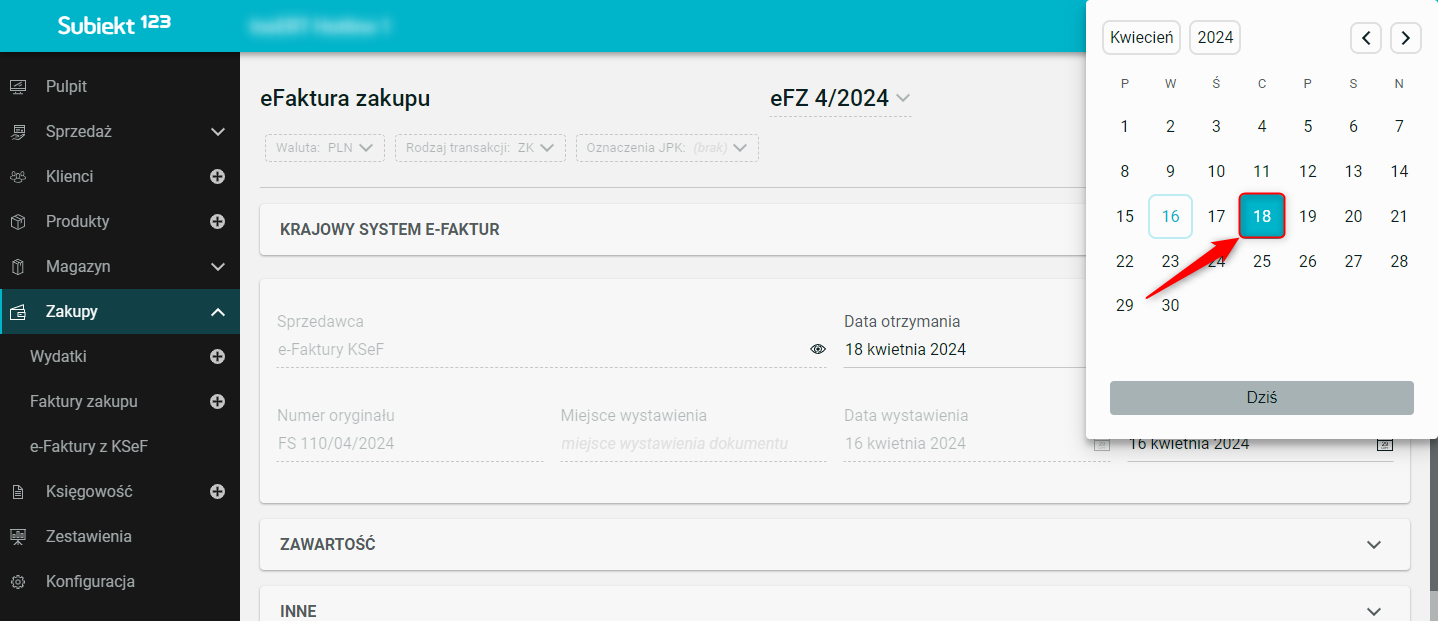
Task: Open the Waluta PLN dropdown
Action: 325,148
